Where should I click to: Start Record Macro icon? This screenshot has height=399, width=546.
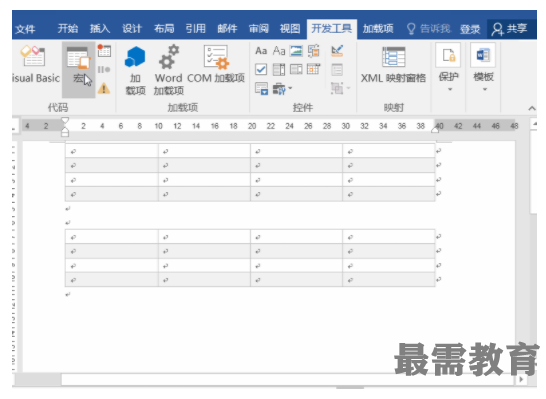[104, 51]
